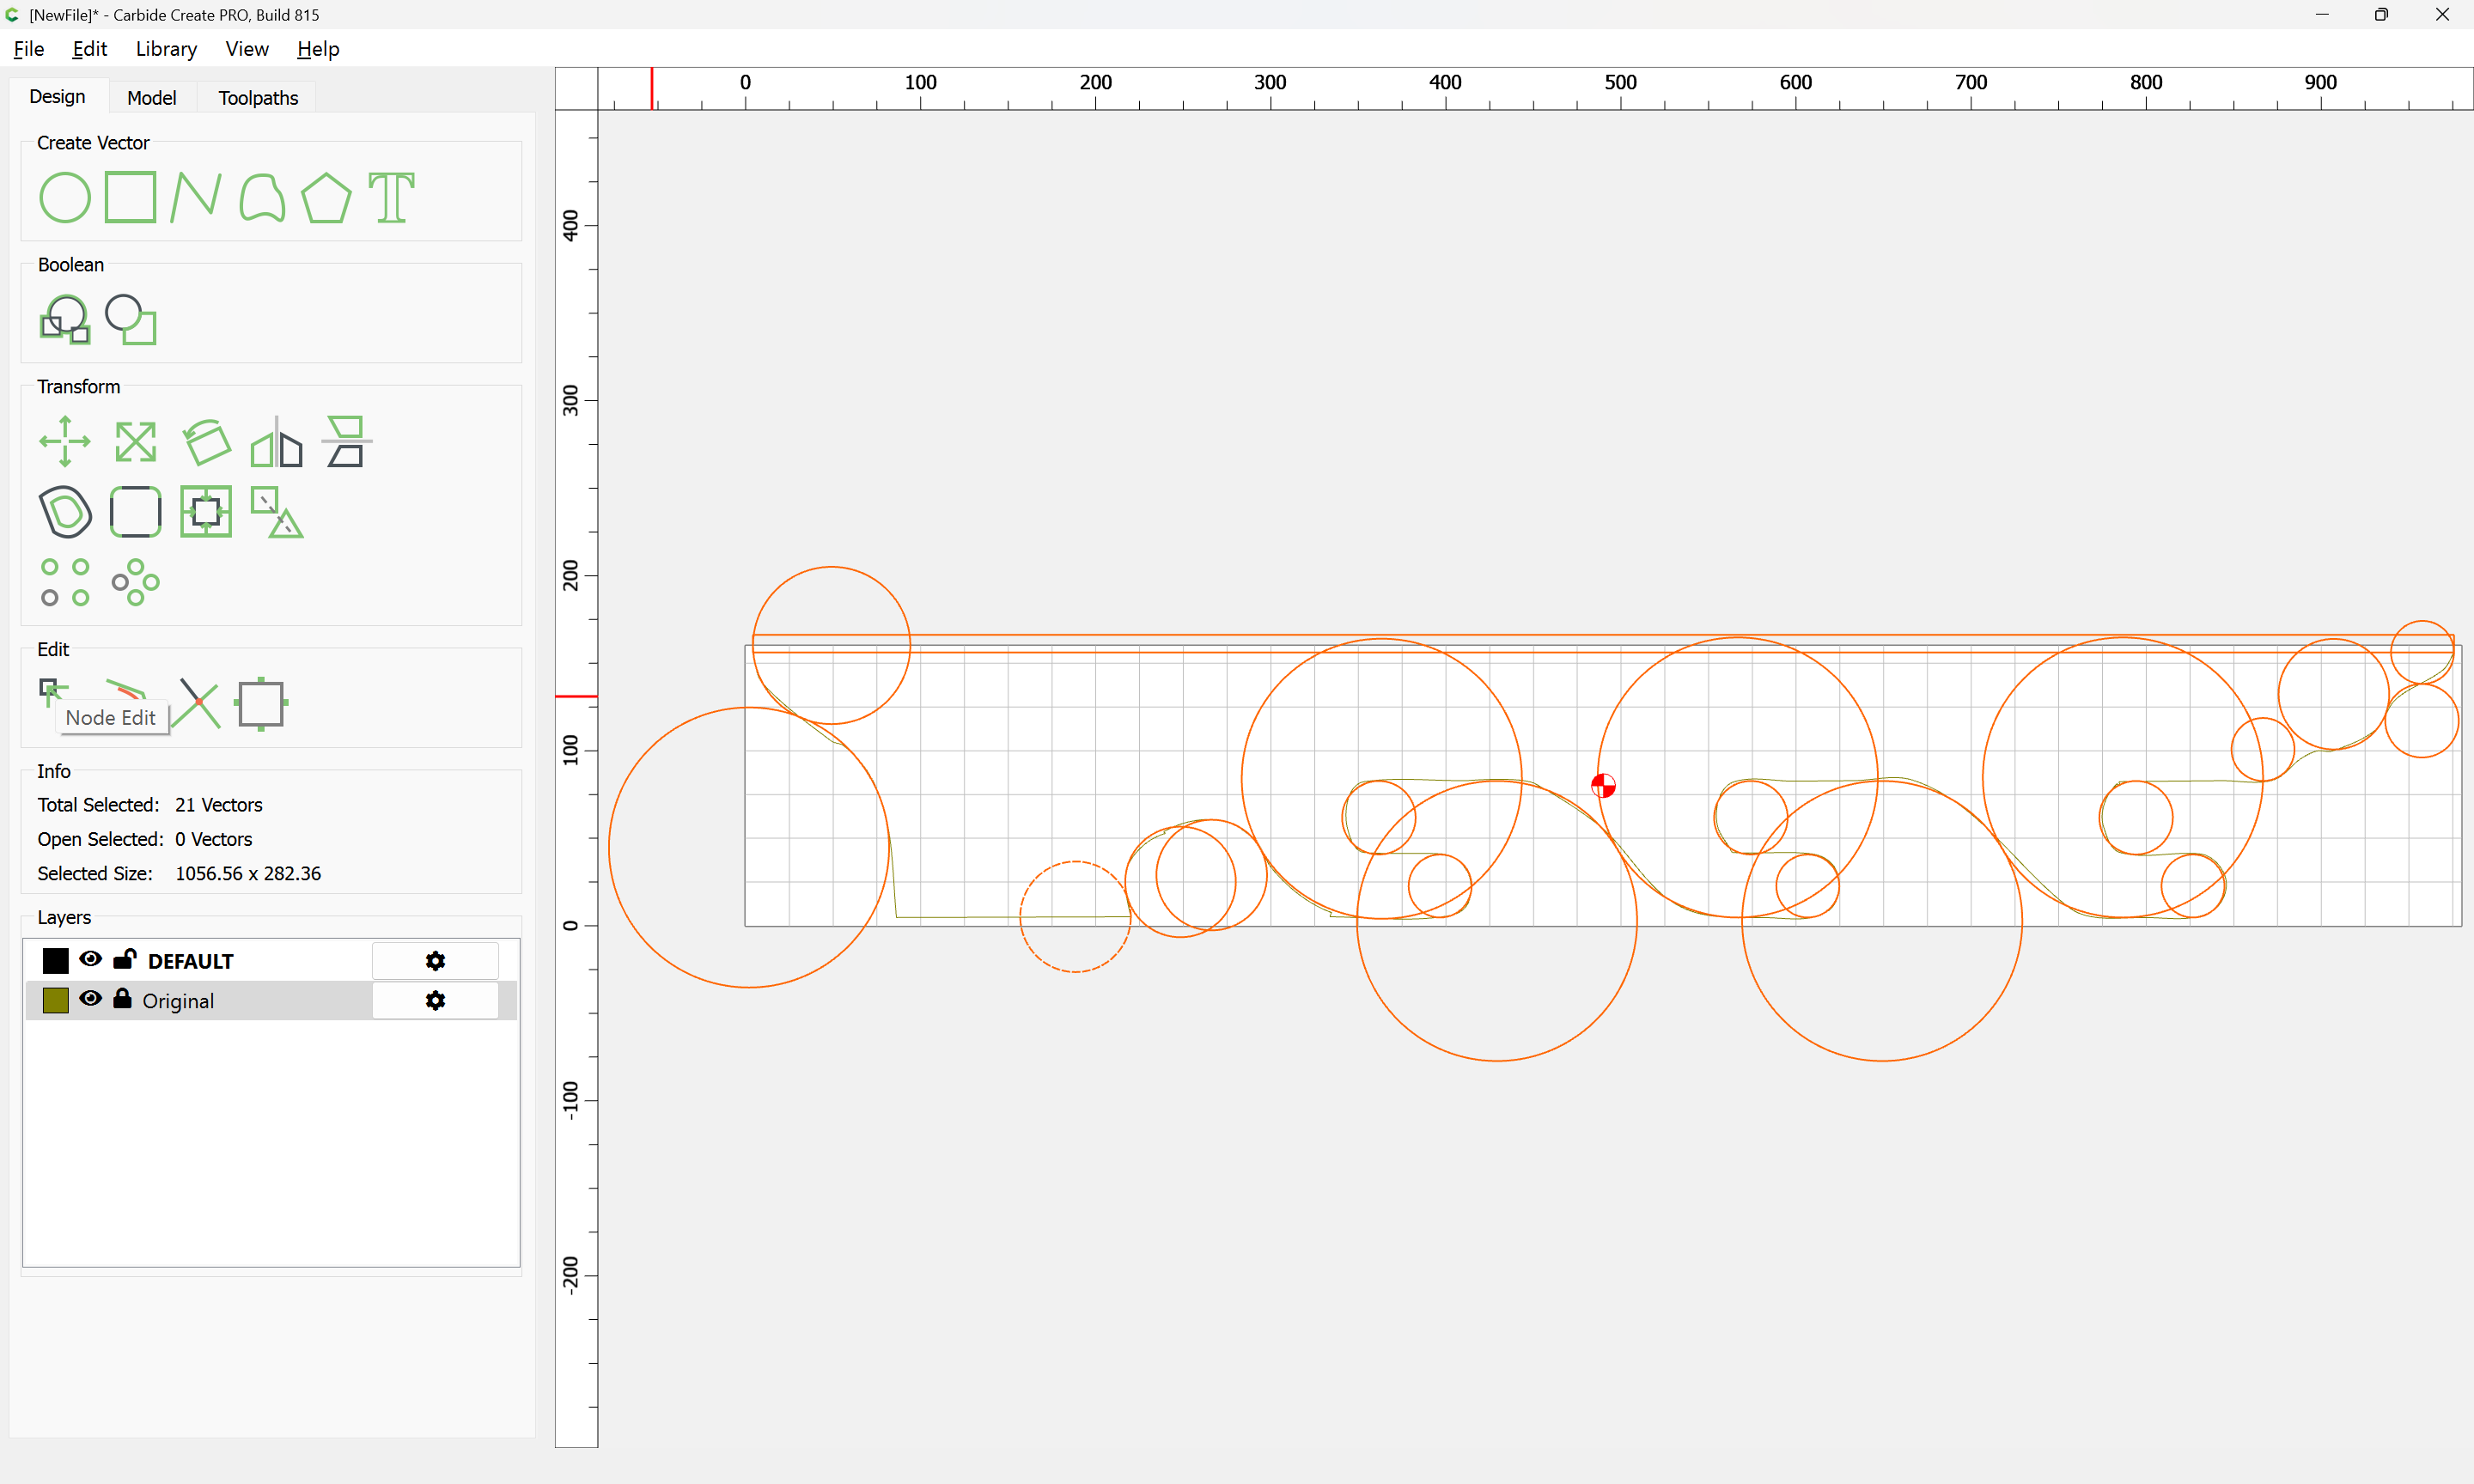
Task: Open DEFAULT layer settings gear
Action: (x=435, y=961)
